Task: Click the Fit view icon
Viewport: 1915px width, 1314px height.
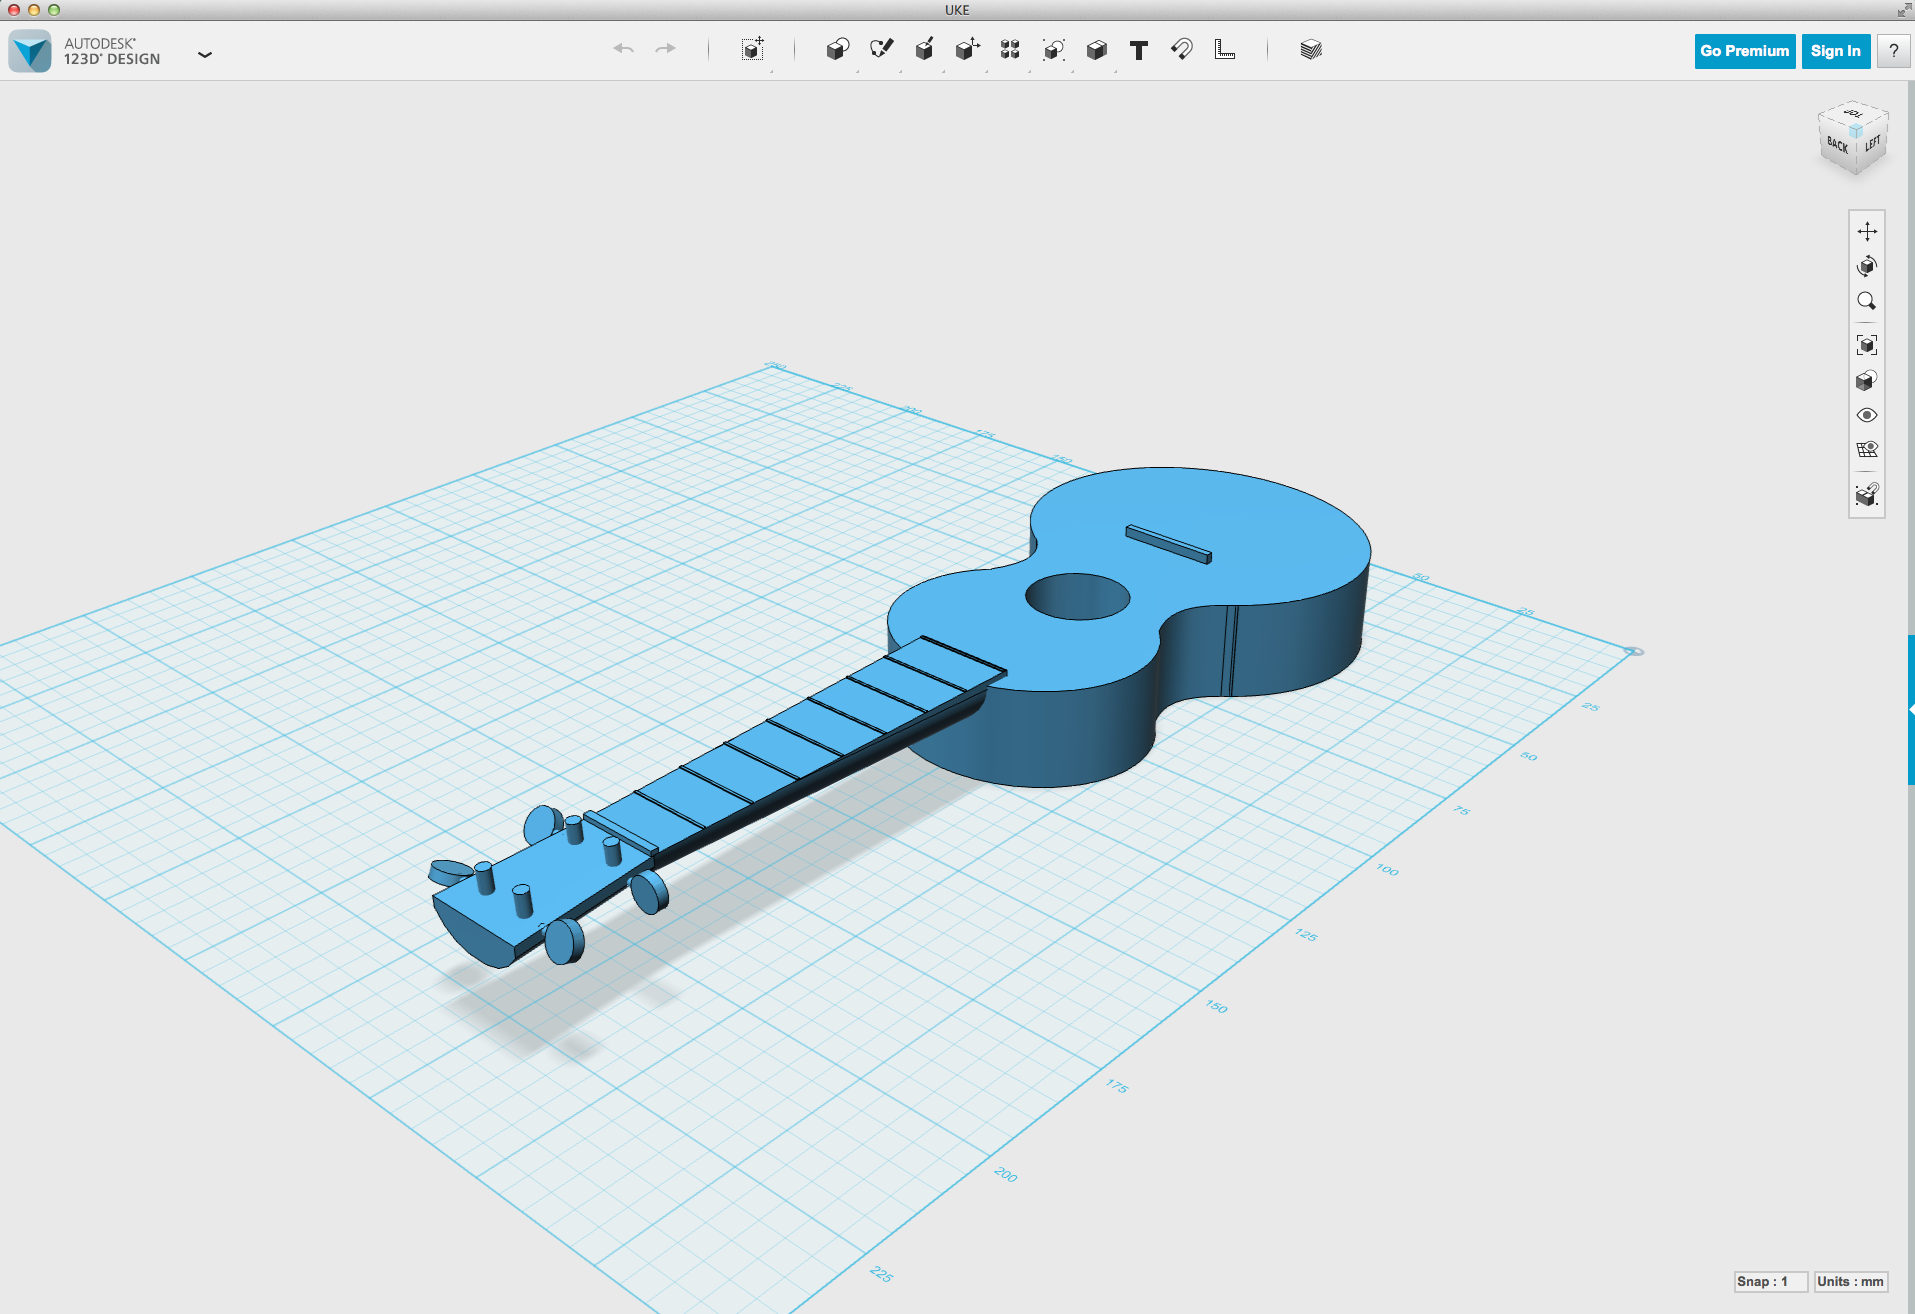Action: pos(1867,345)
